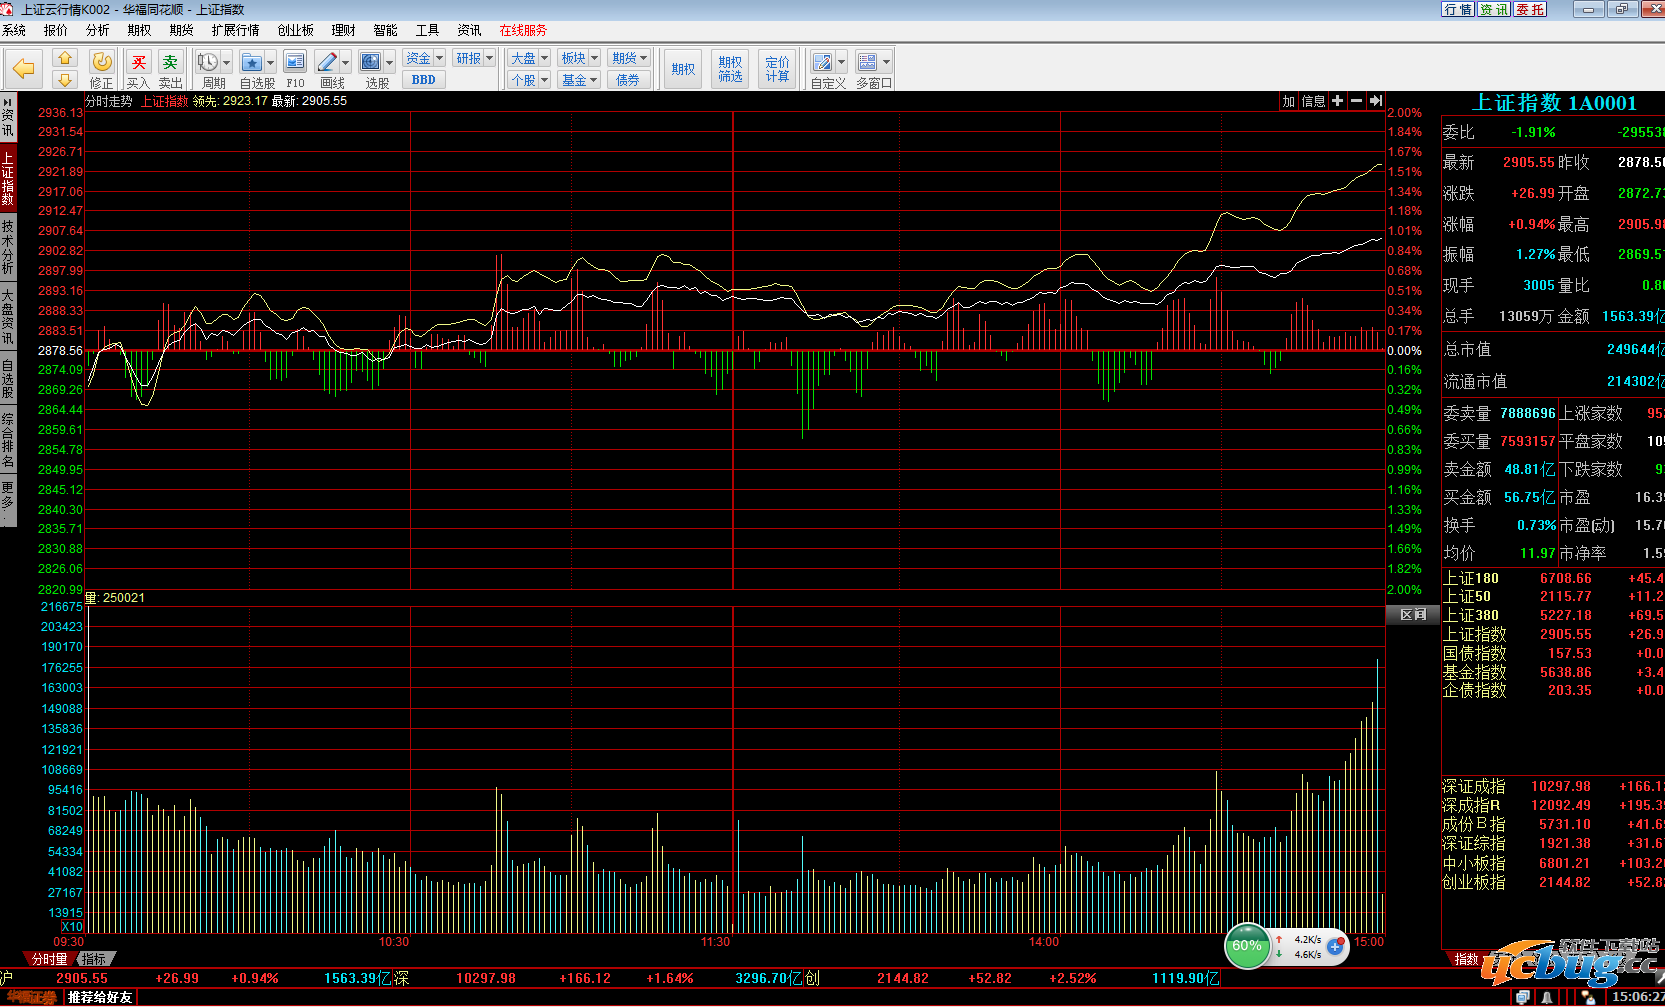1665x1008 pixels.
Task: Click the 自定义 customize icon
Action: coord(822,62)
